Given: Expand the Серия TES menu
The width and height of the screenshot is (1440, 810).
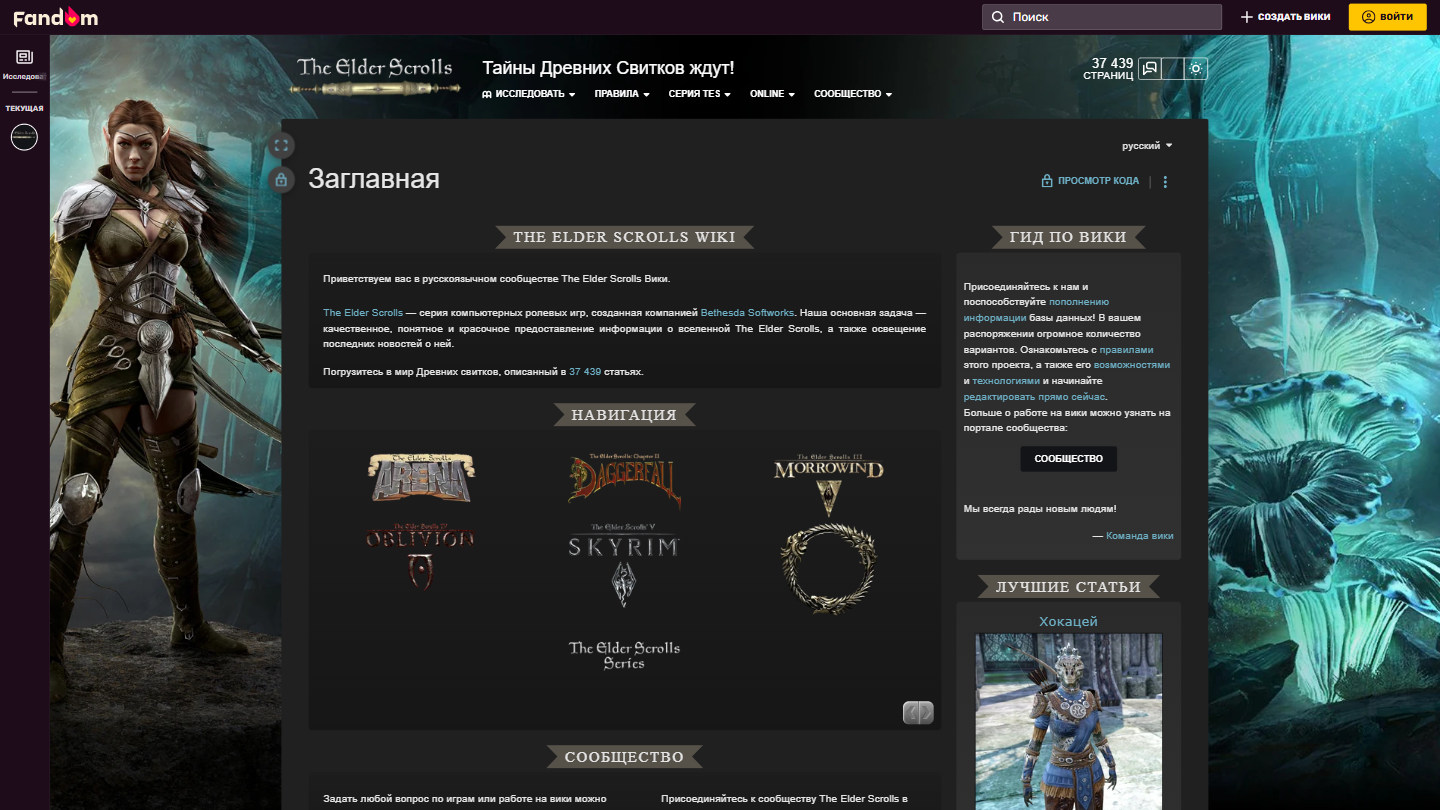Looking at the screenshot, I should click(x=700, y=94).
